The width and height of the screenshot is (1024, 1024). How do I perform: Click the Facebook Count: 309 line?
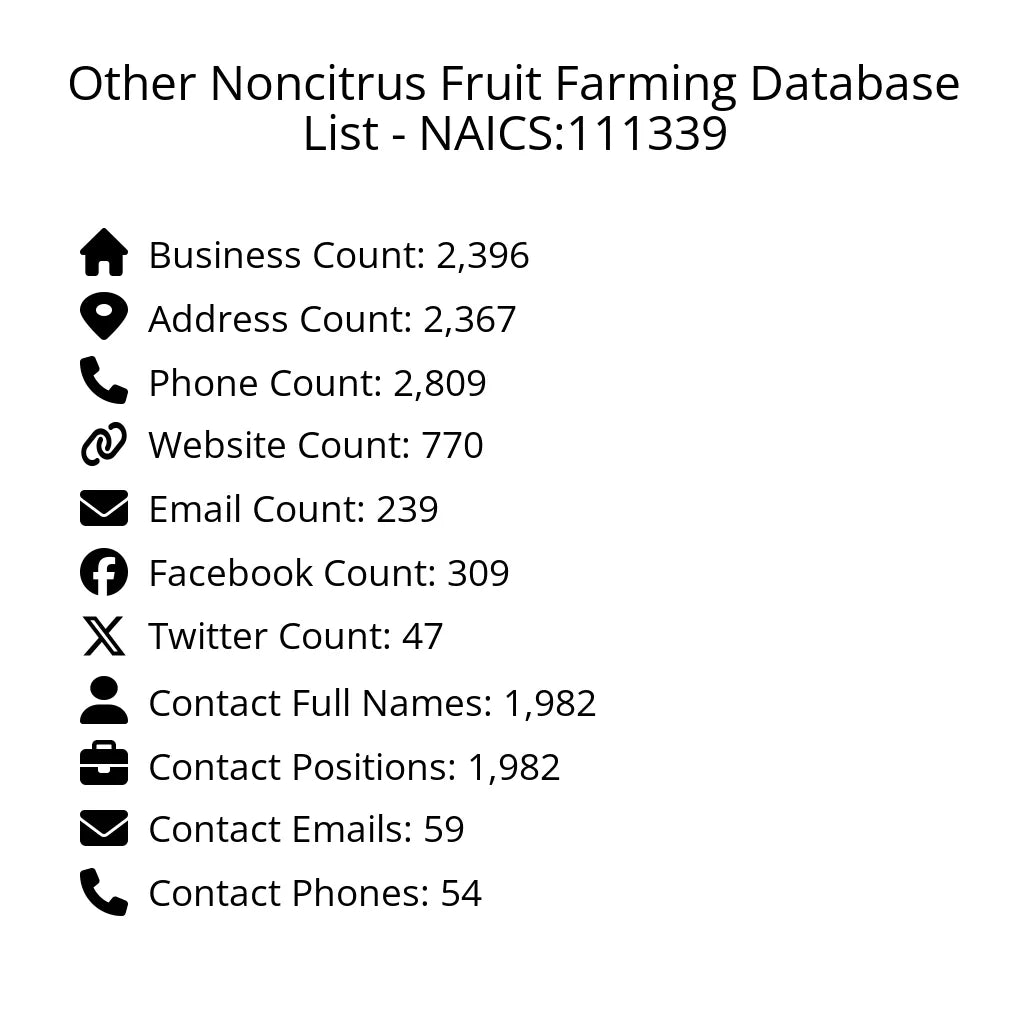coord(328,574)
